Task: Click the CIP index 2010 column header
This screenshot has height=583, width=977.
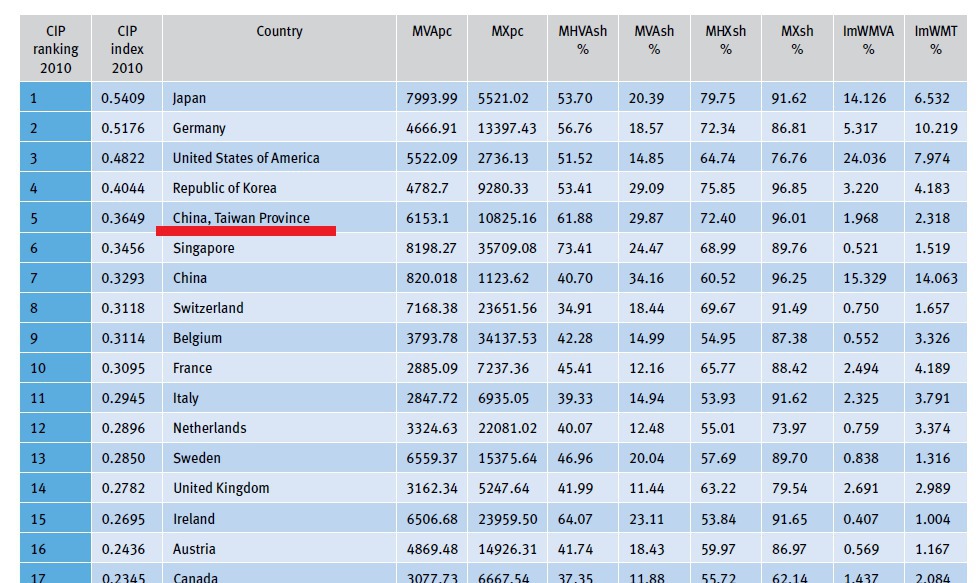Action: click(126, 49)
